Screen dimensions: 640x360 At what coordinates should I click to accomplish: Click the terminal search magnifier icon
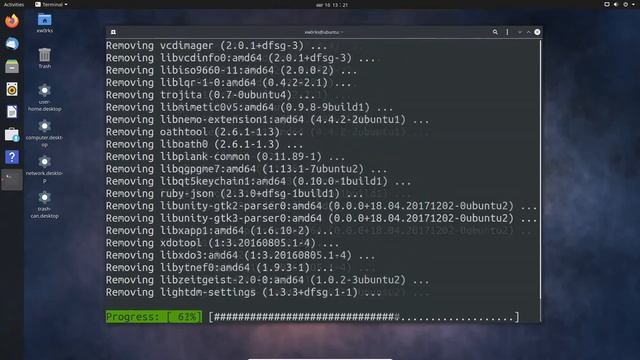pos(495,32)
